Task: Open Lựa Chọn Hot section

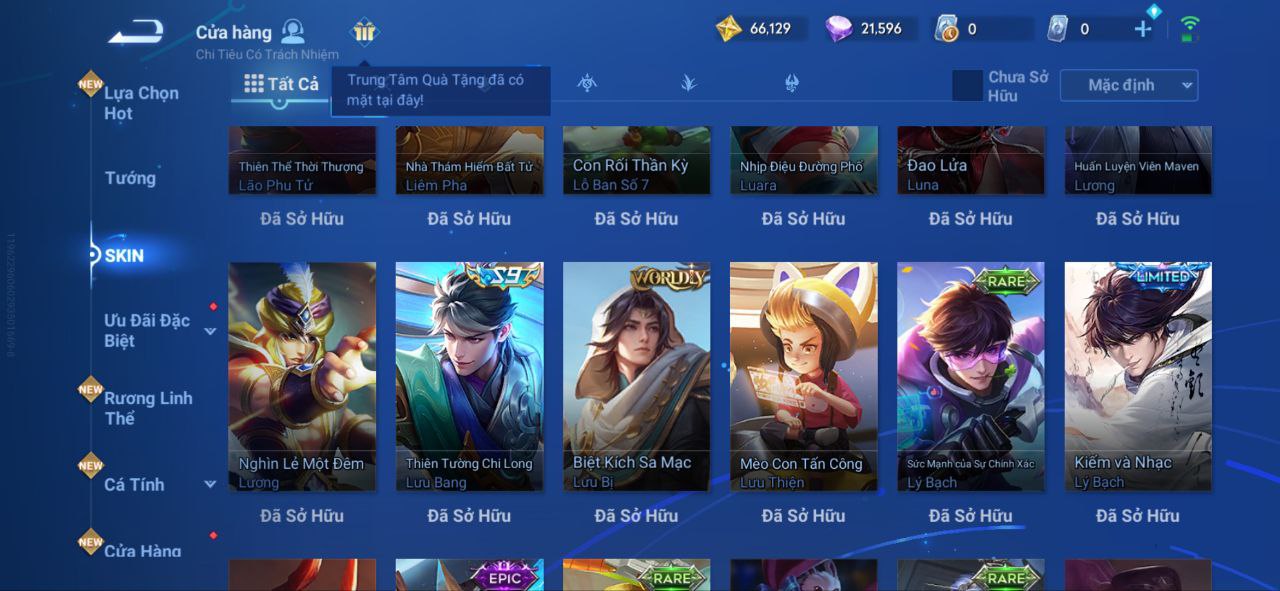Action: tap(141, 103)
